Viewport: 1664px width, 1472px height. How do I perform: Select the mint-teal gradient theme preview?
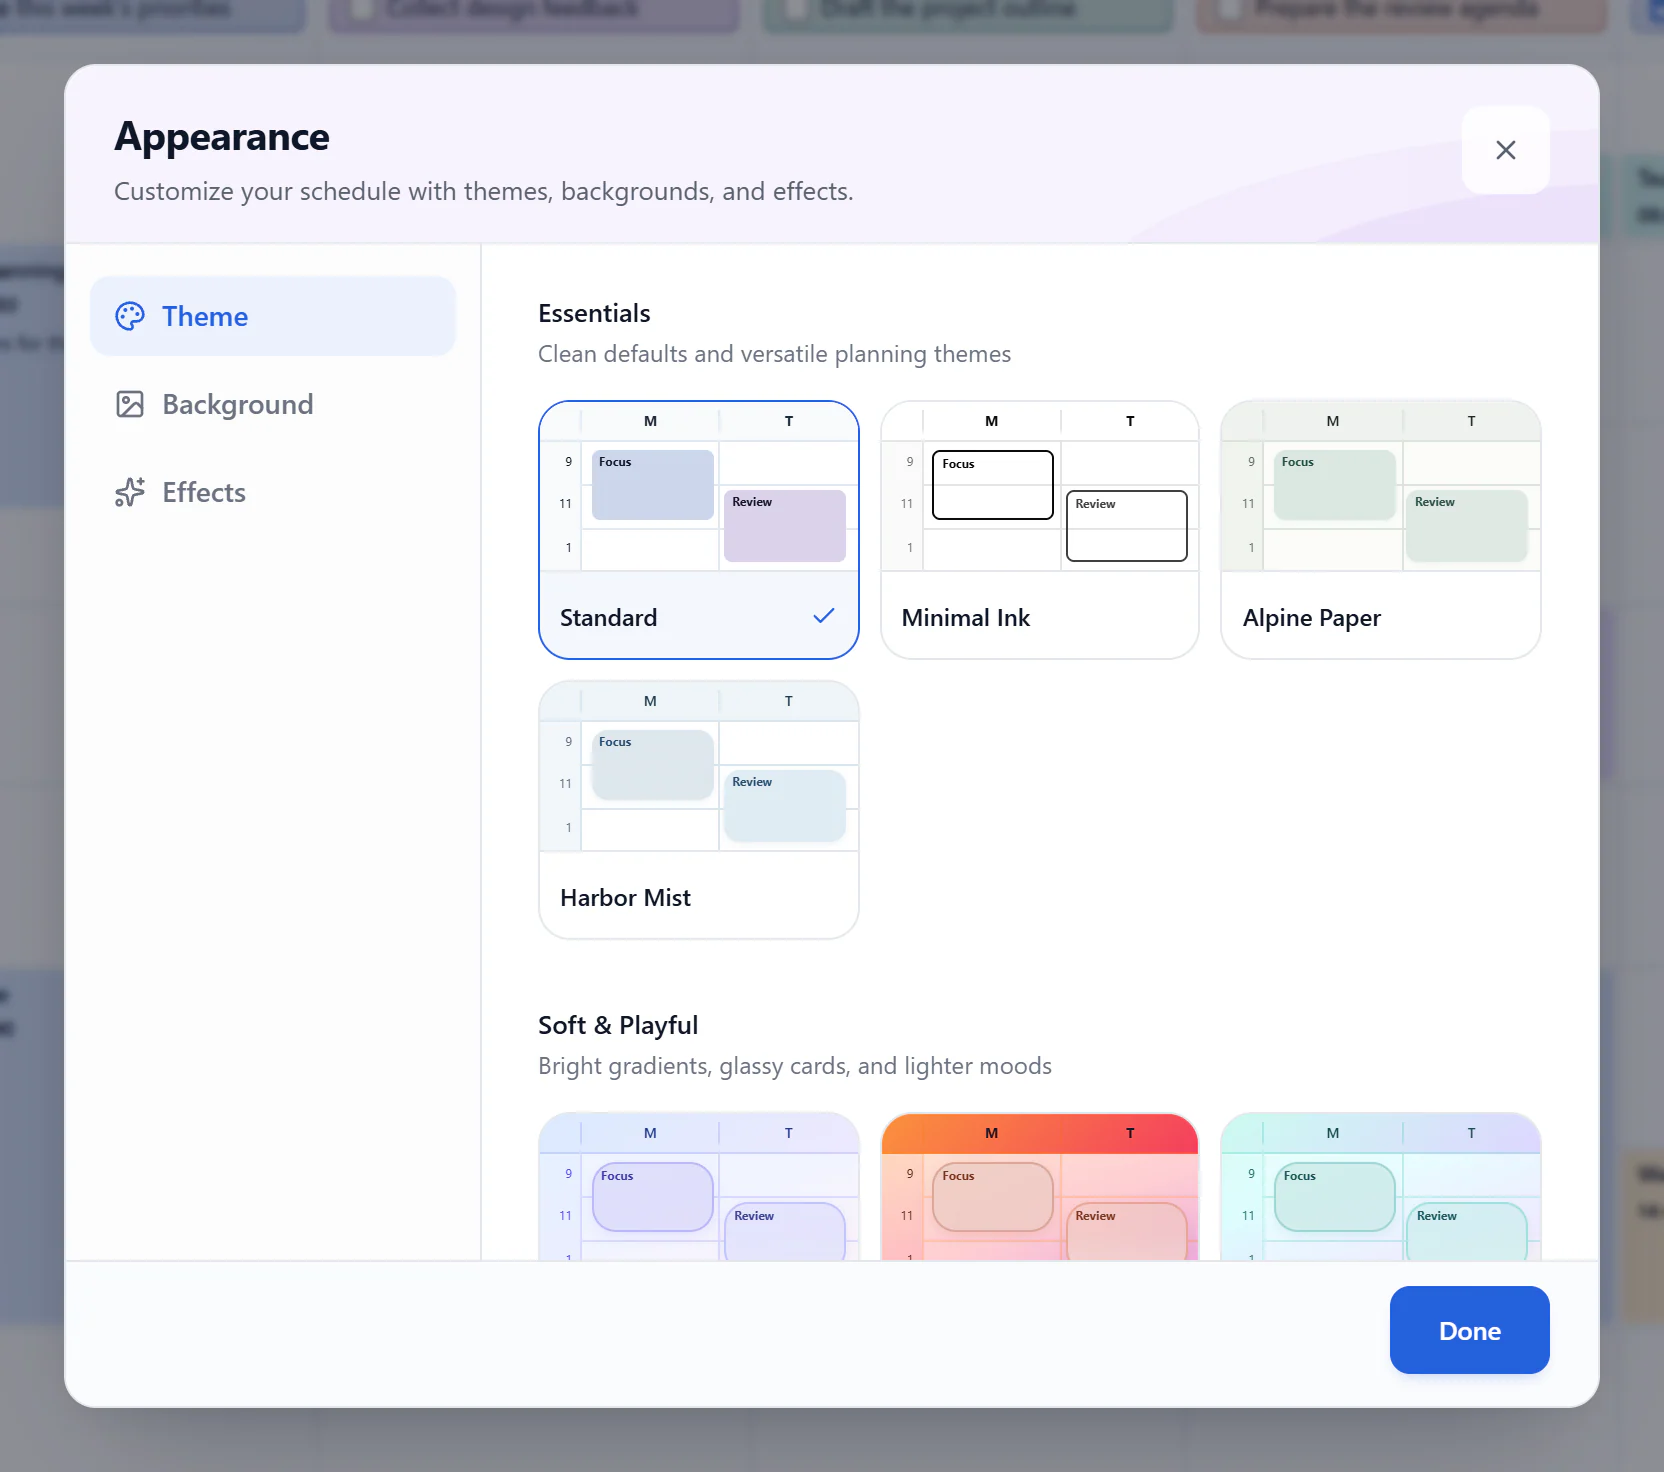[1381, 1186]
